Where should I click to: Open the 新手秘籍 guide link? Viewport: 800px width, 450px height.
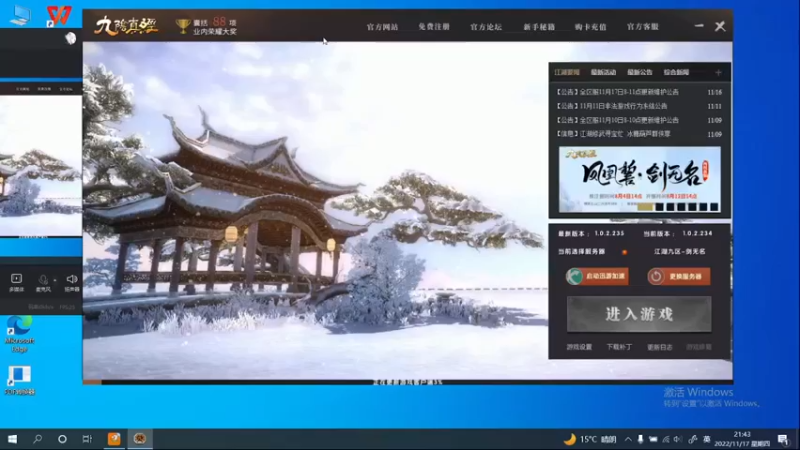(539, 27)
